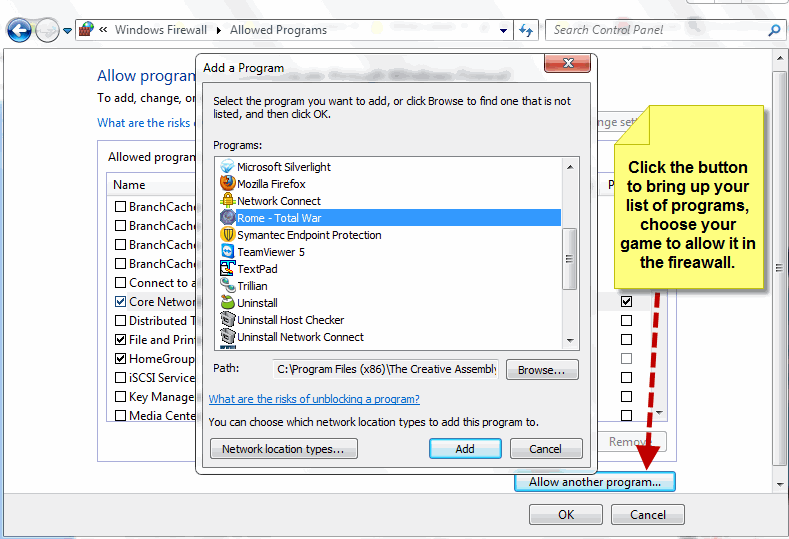Viewport: 789px width, 539px height.
Task: Tick the Distributed T... checkbox
Action: click(120, 321)
